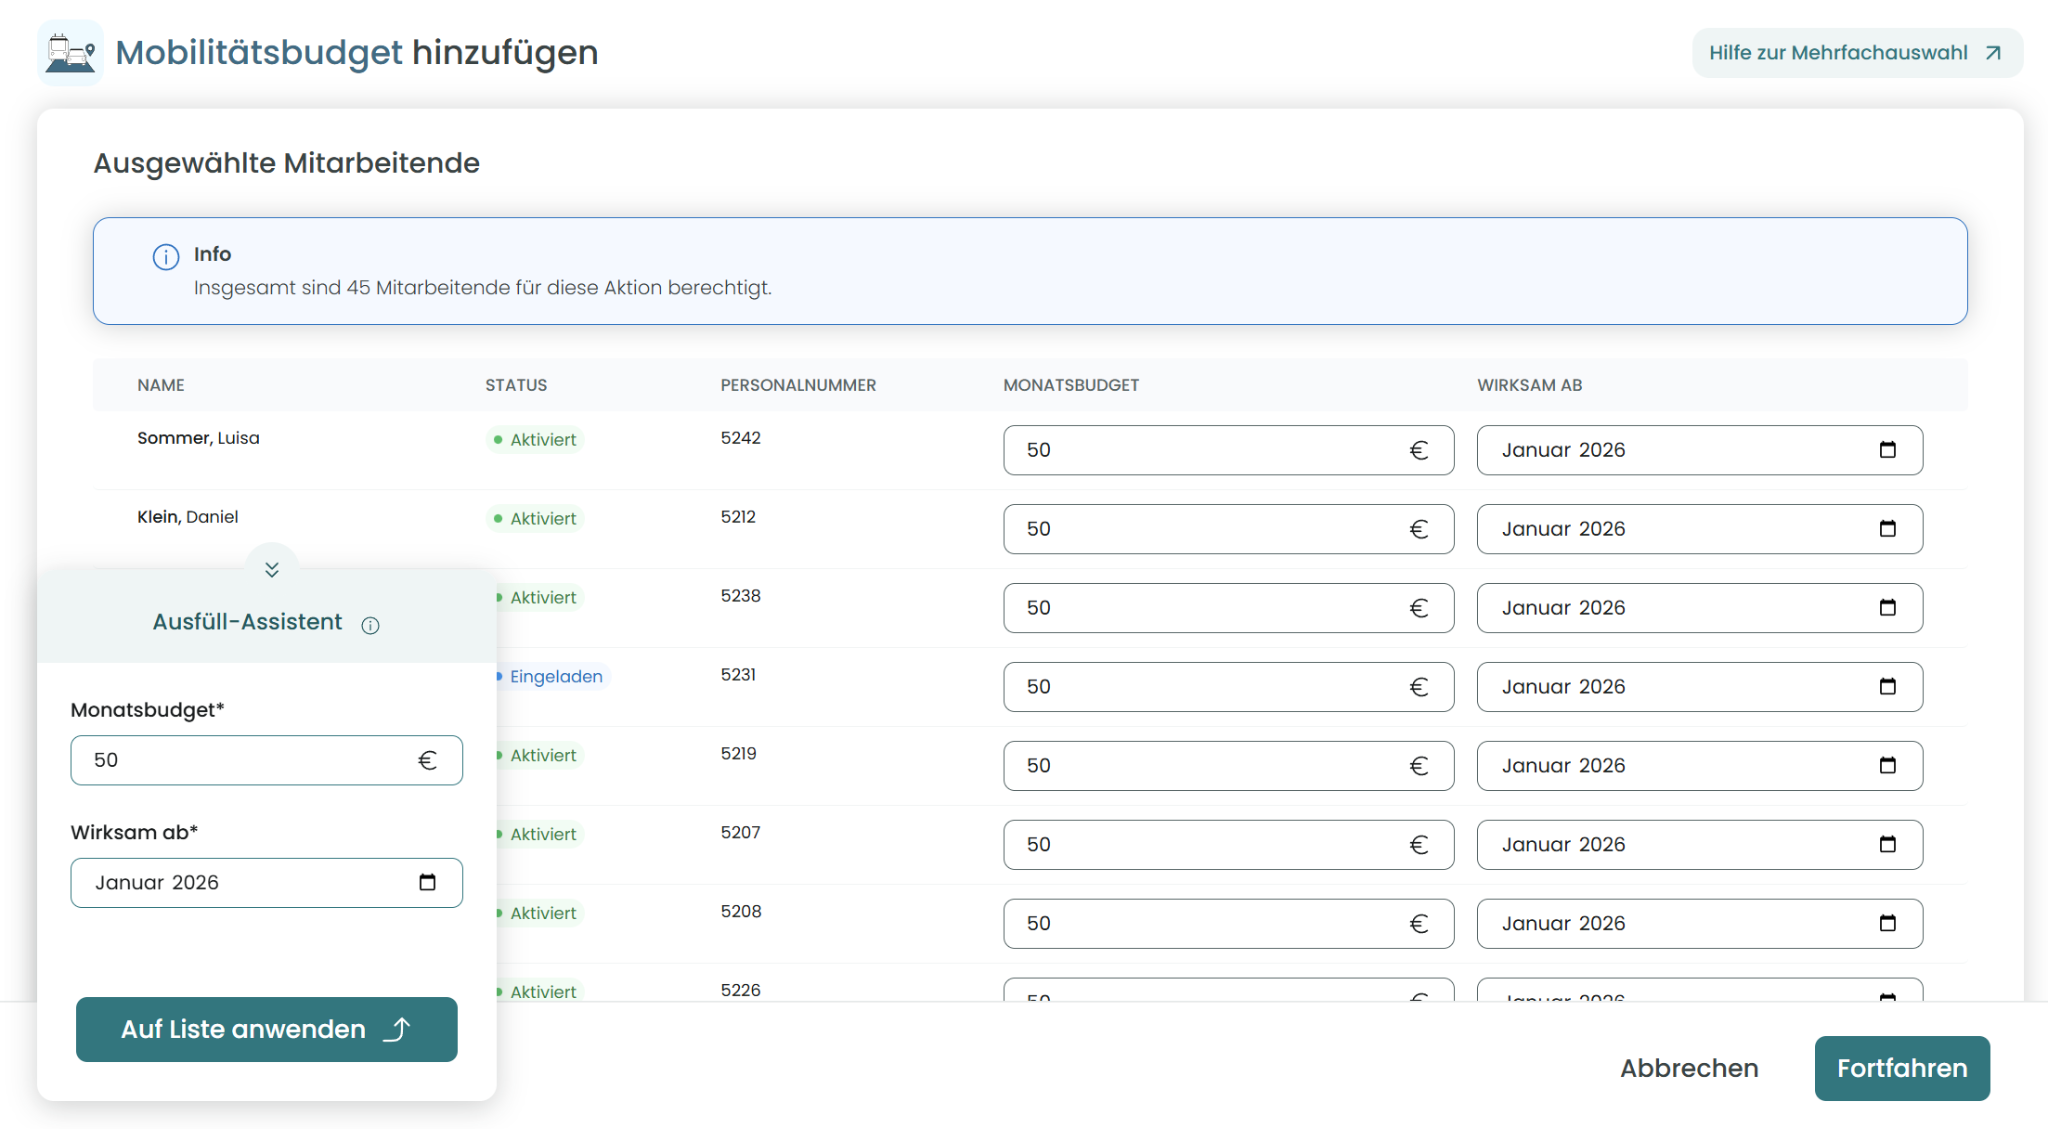Viewport: 2048px width, 1129px height.
Task: Collapse the Ausfüll-Assistent with double chevron
Action: pyautogui.click(x=272, y=569)
